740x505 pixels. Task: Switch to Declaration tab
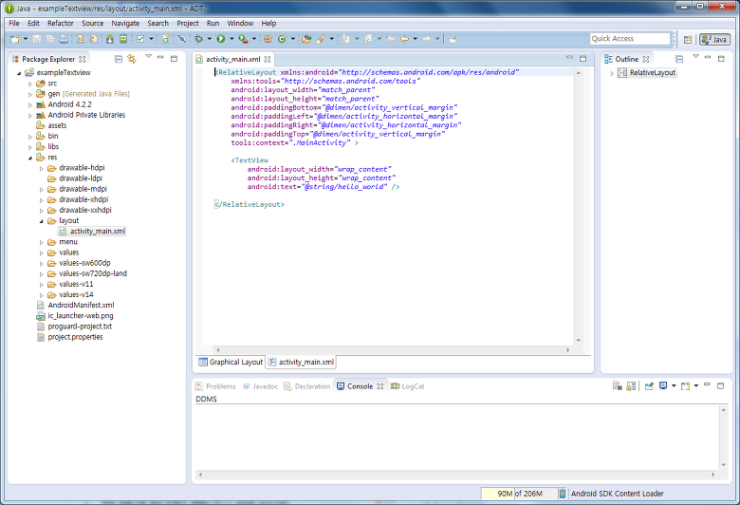[x=307, y=386]
